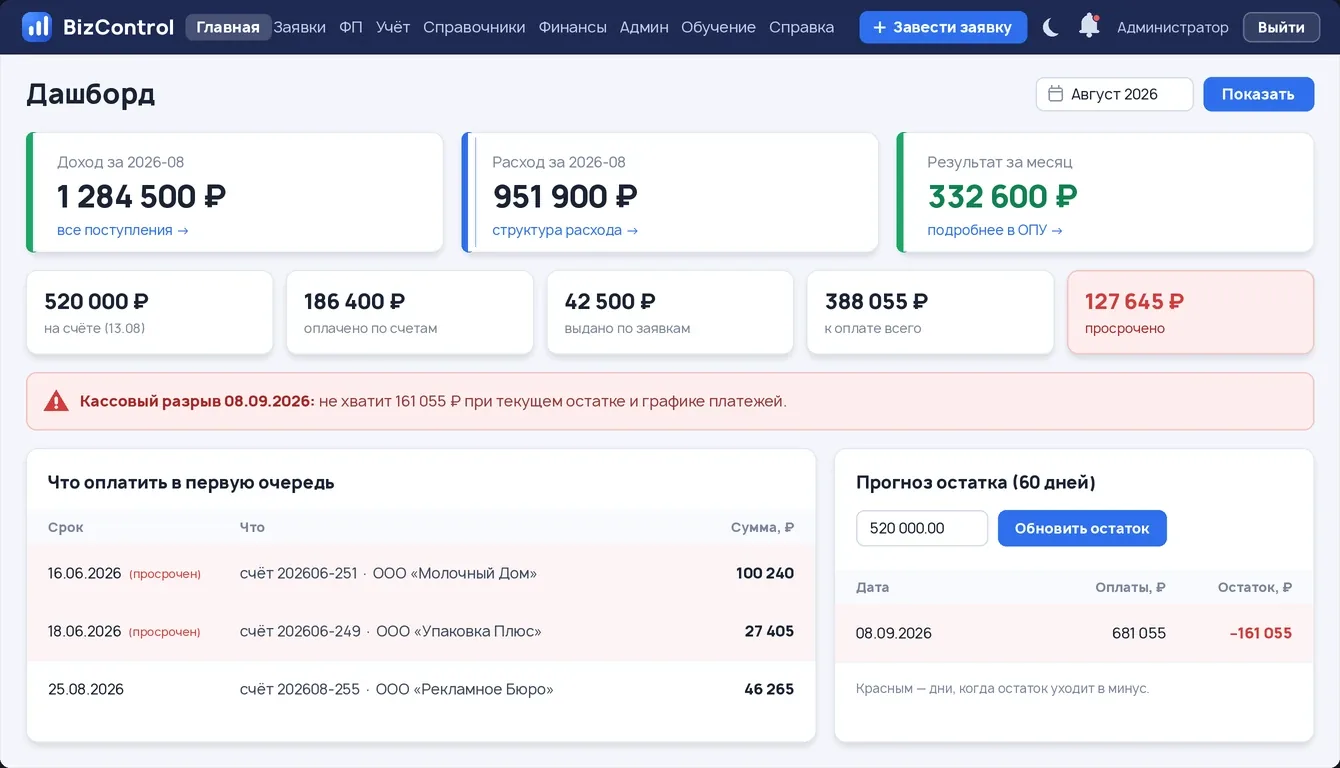Click the balance input field 520 000.00
This screenshot has width=1340, height=768.
click(922, 528)
